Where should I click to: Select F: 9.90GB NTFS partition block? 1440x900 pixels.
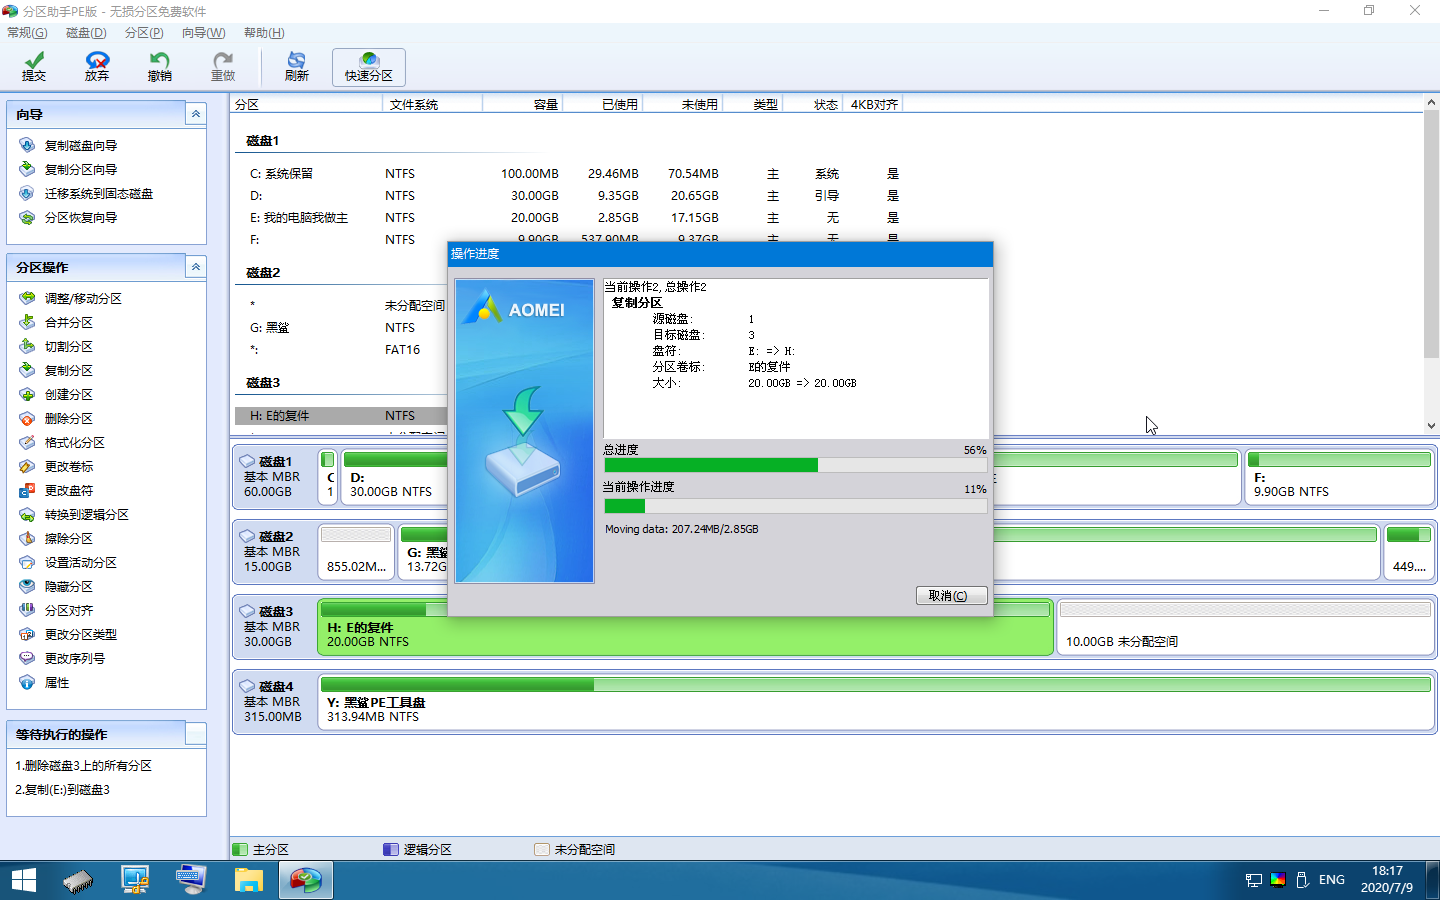[x=1340, y=477]
